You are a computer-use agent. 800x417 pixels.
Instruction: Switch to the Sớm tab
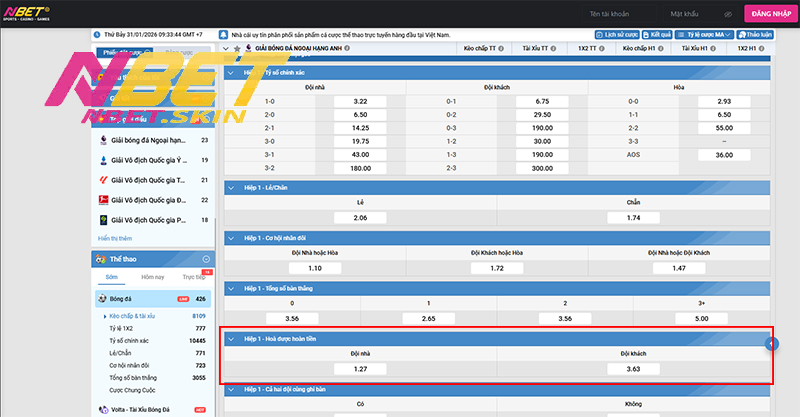pos(111,276)
